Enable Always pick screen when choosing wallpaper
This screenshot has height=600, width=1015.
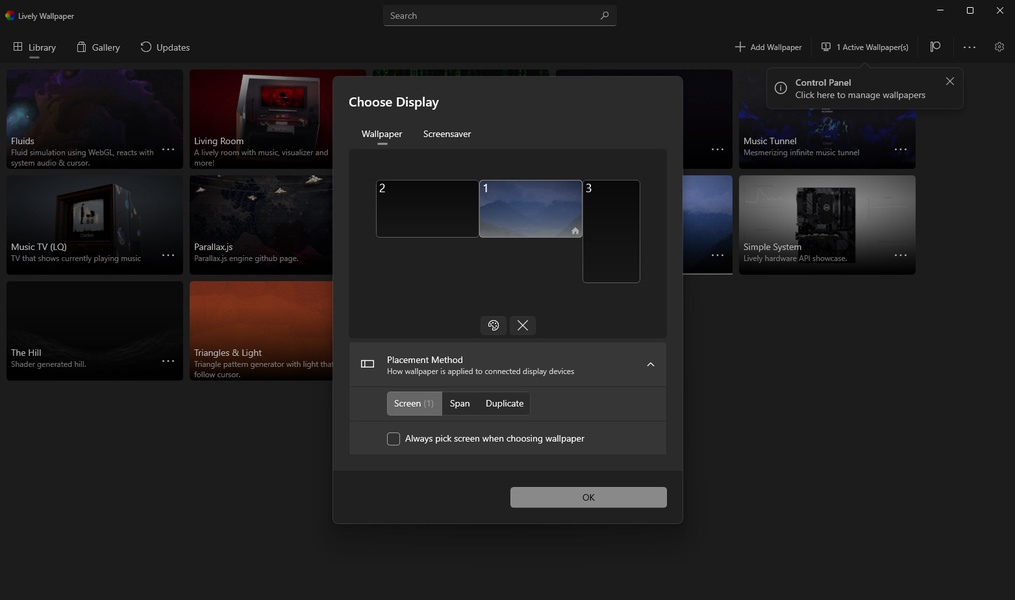[394, 439]
